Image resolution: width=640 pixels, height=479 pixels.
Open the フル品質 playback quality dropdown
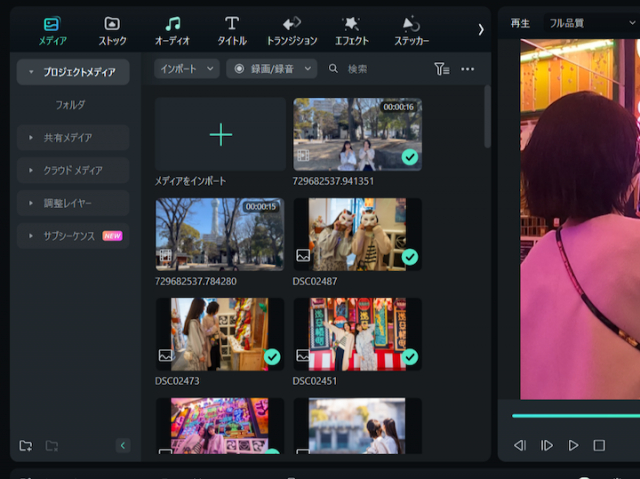point(592,23)
